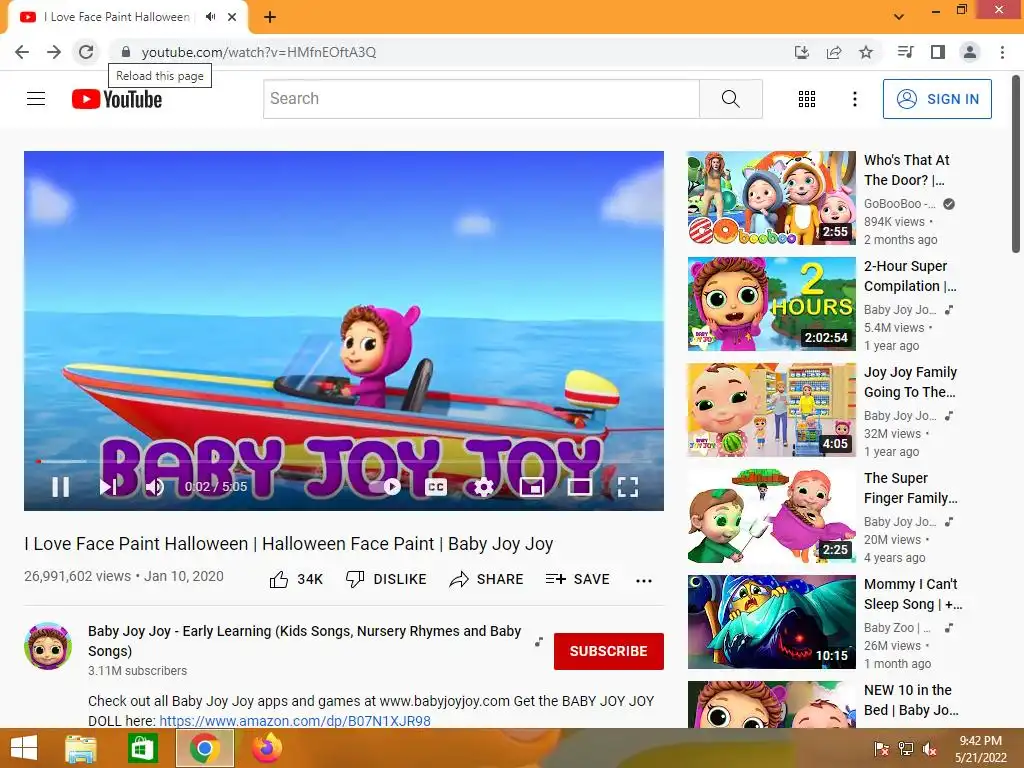
Task: Pause the playing video
Action: click(61, 487)
